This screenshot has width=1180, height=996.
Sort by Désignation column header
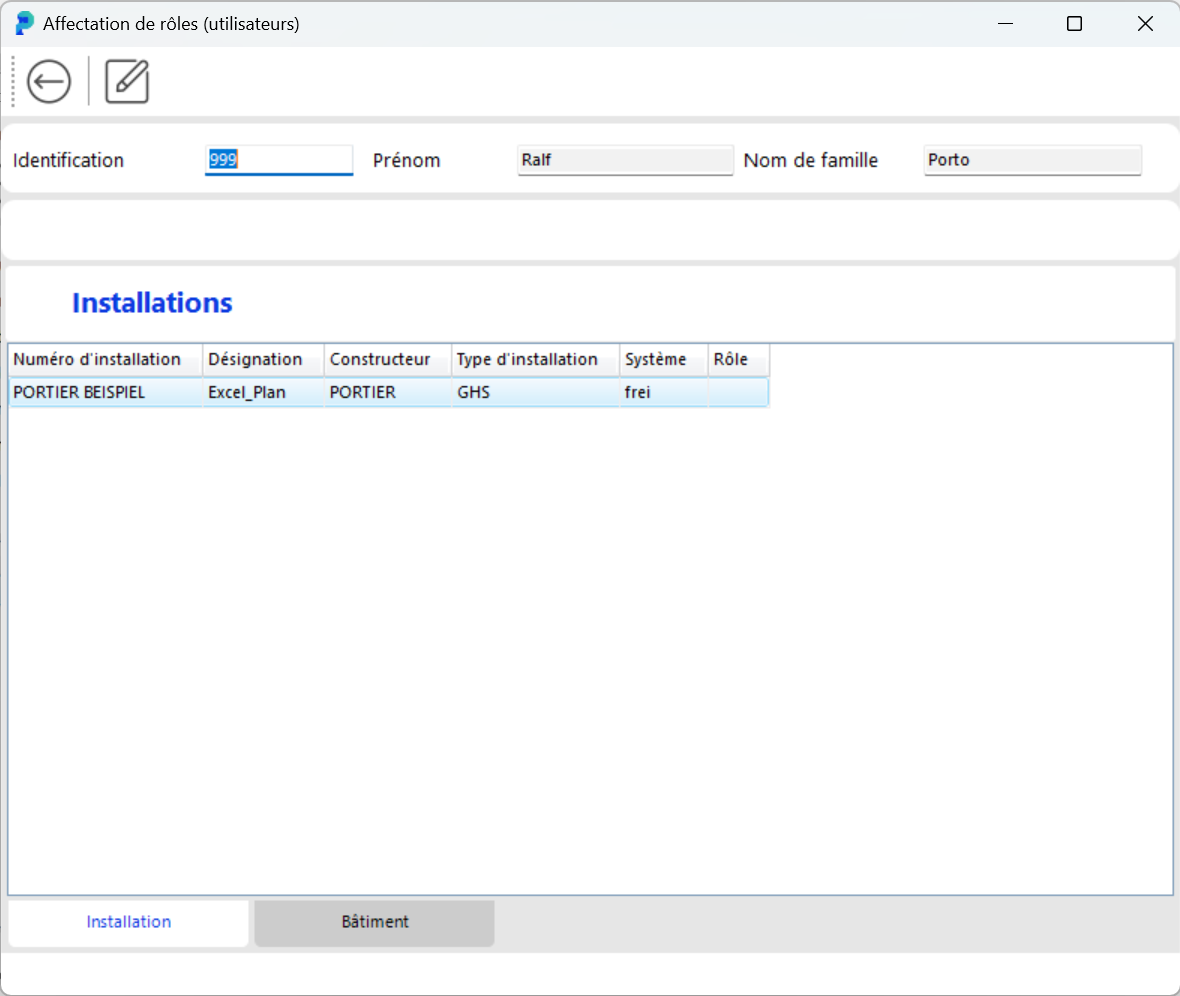263,360
